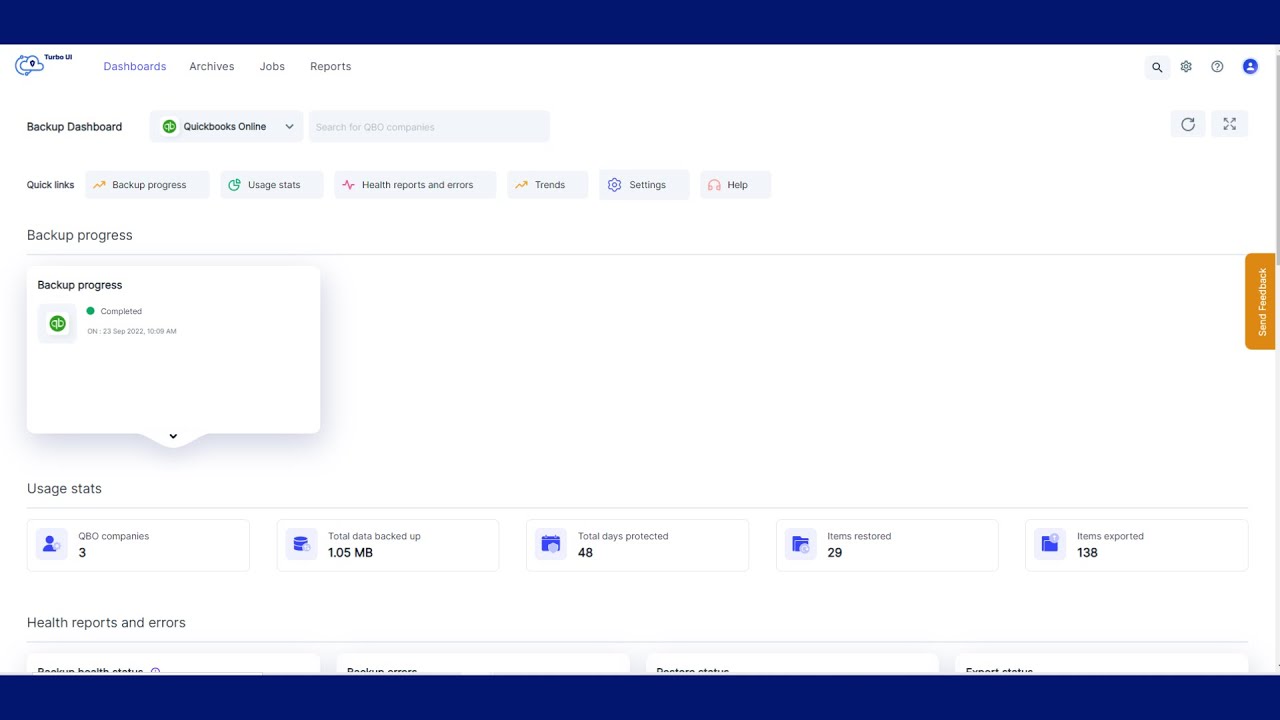
Task: Click the QBO companies count 3
Action: pyautogui.click(x=82, y=552)
